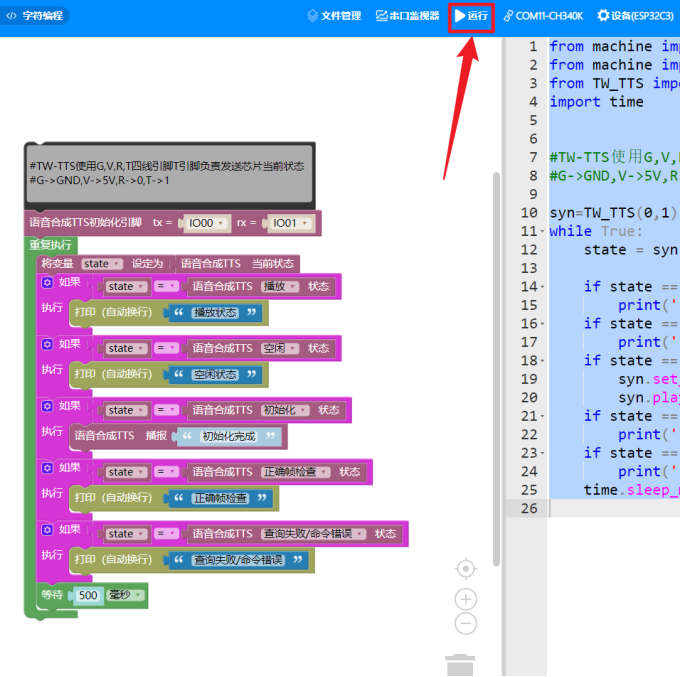Open the 文件管理 file manager
Viewport: 680px width, 677px height.
[x=334, y=16]
